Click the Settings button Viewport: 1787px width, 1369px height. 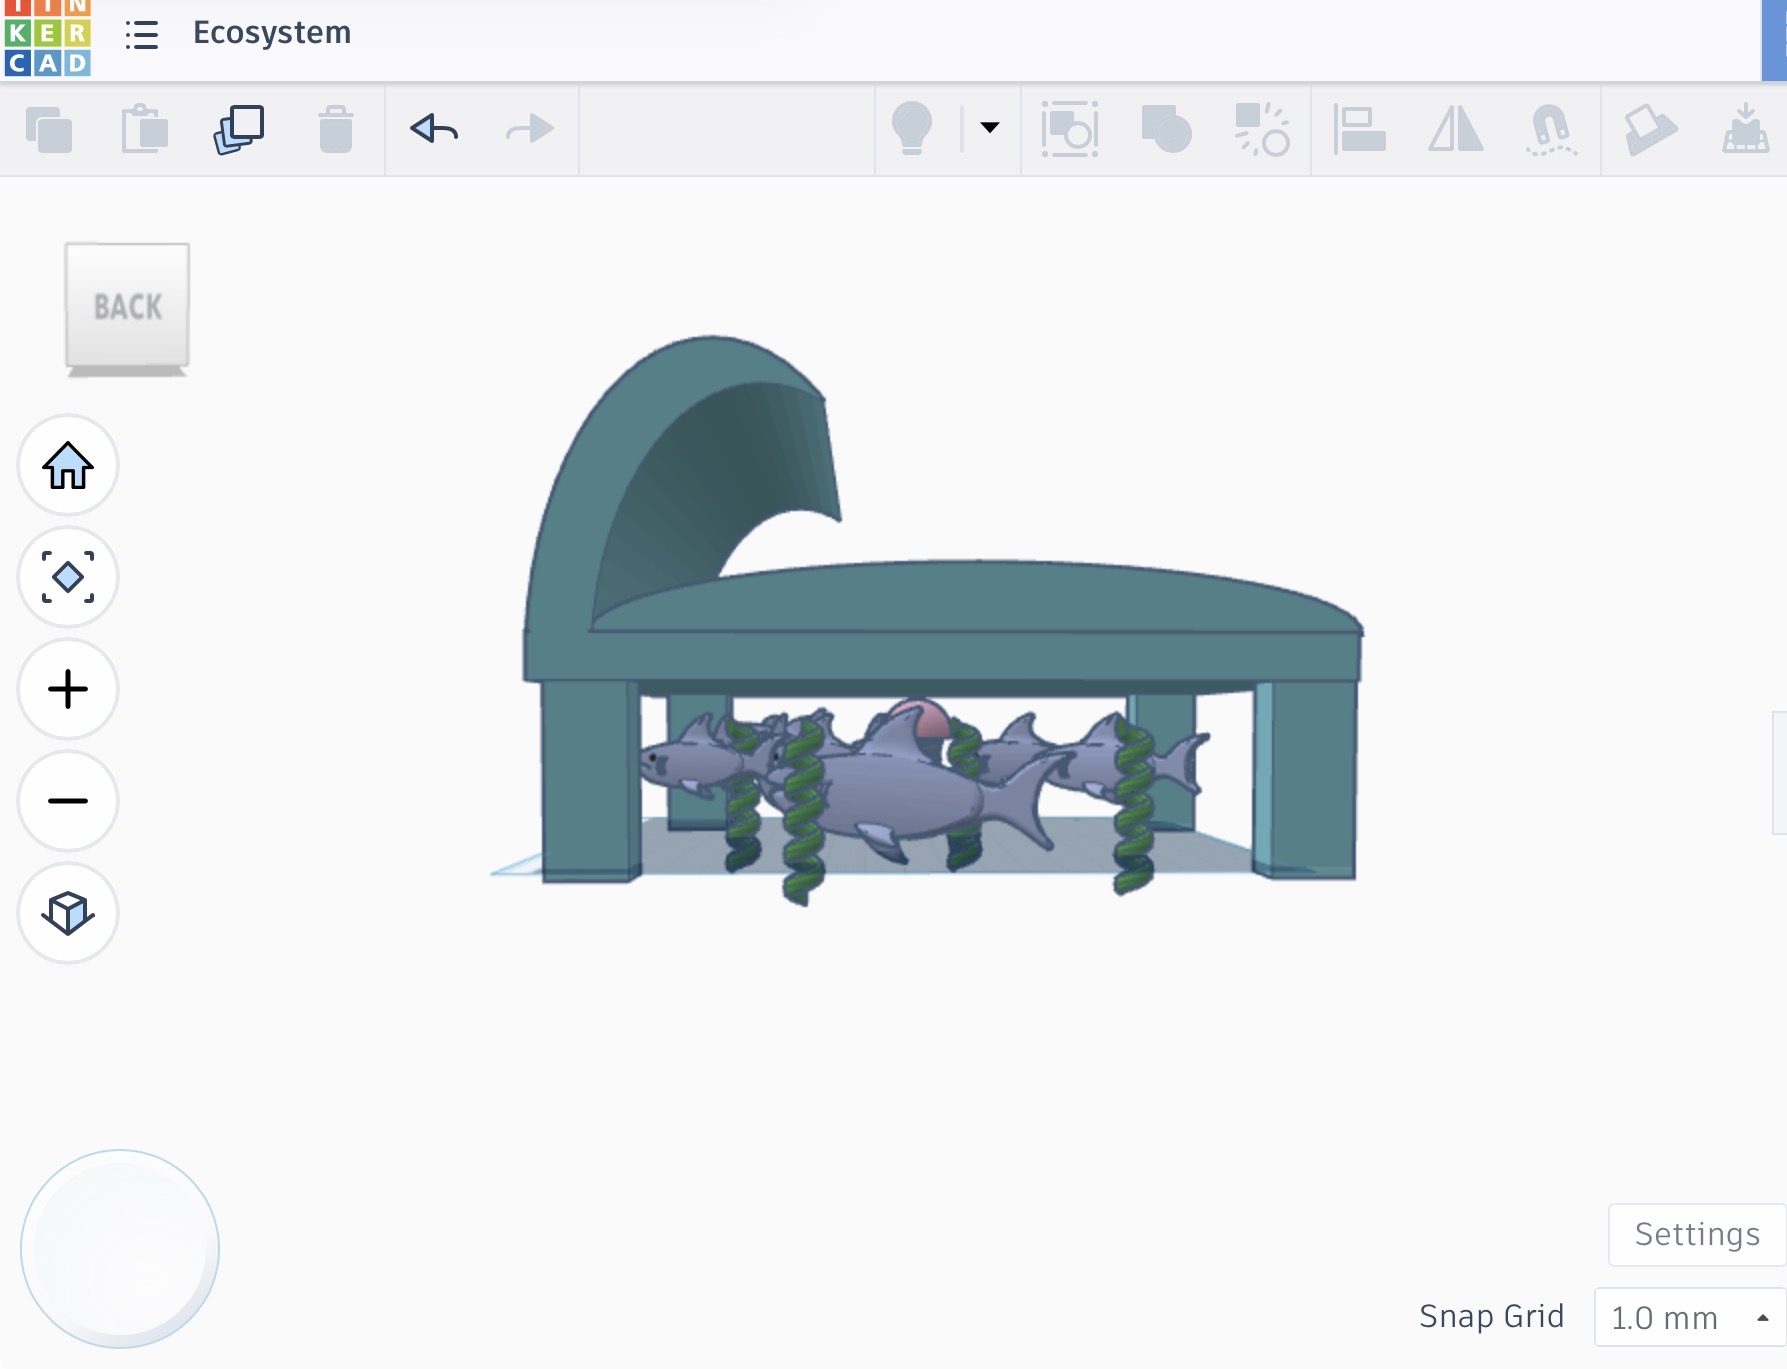point(1697,1235)
